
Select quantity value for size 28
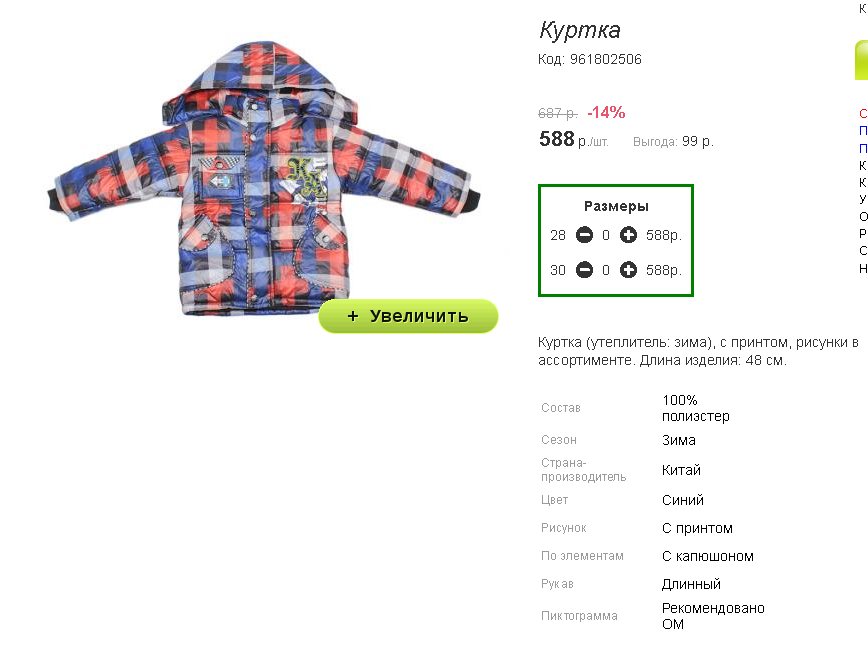pyautogui.click(x=606, y=235)
